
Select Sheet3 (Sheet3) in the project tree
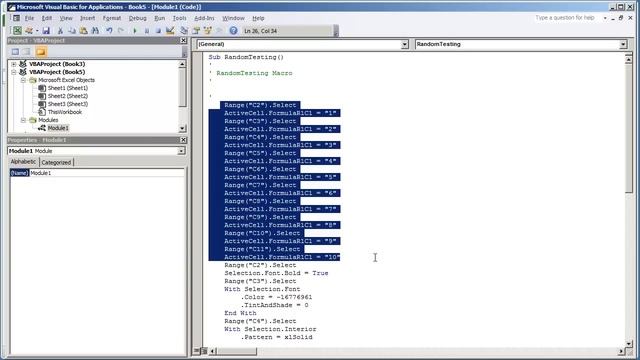pos(68,104)
